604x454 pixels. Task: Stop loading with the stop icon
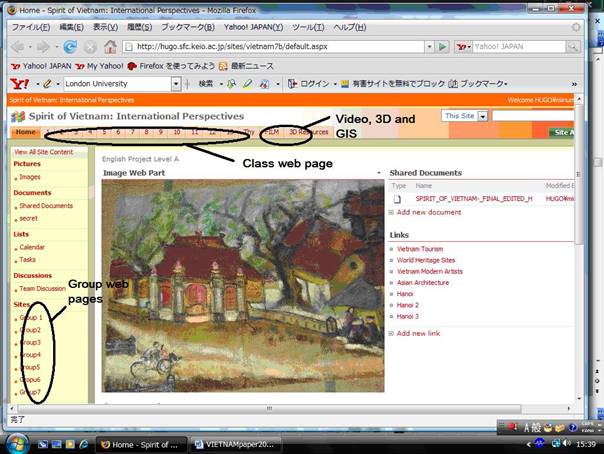coord(90,47)
